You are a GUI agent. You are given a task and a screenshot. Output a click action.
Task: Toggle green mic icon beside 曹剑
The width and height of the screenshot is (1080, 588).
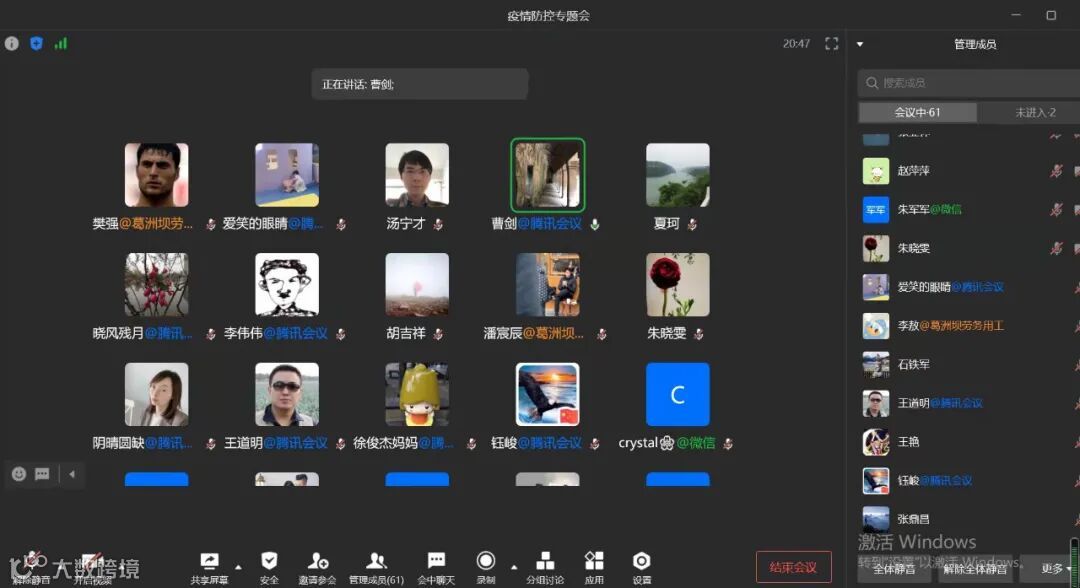594,224
